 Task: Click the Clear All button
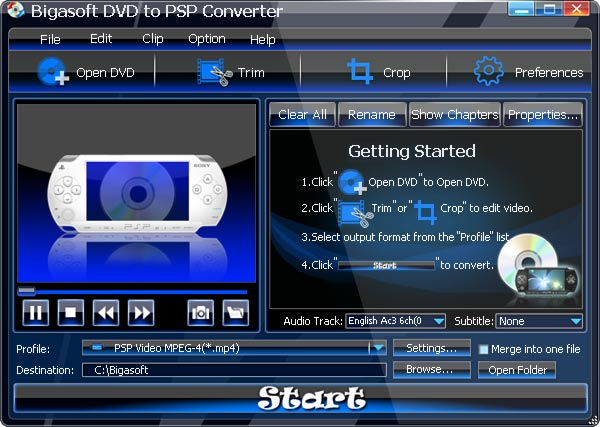click(x=302, y=114)
